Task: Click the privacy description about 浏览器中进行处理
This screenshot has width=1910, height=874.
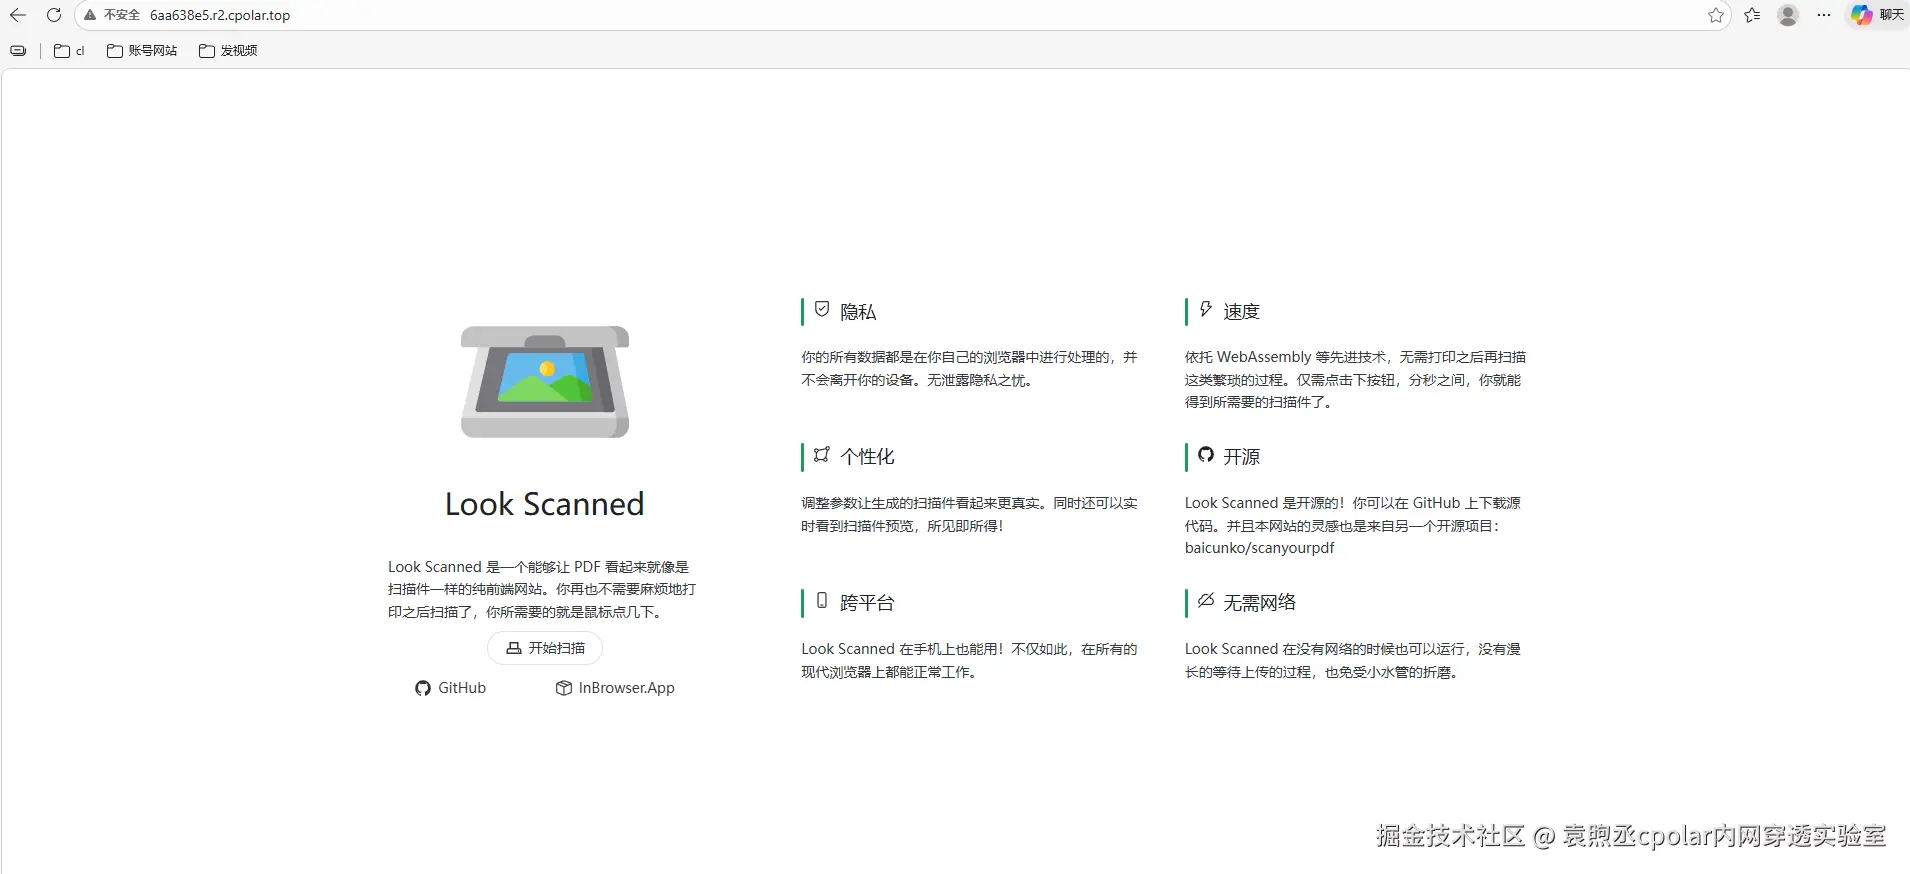Action: pyautogui.click(x=969, y=368)
